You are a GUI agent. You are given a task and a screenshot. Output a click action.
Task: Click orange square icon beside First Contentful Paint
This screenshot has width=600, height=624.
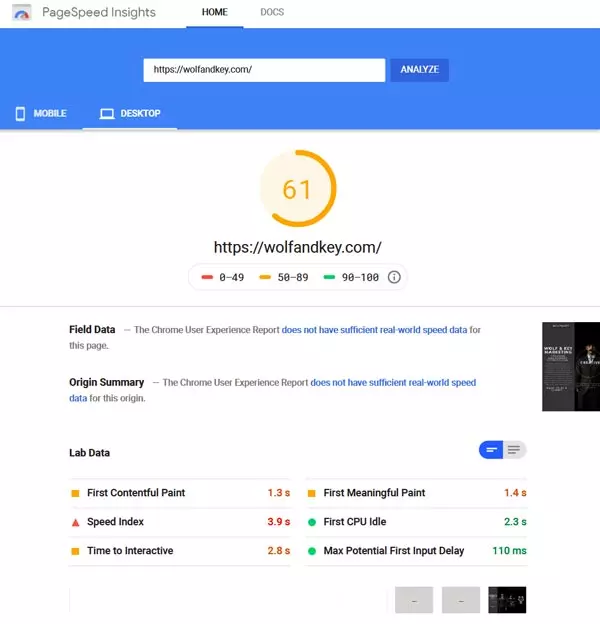click(75, 493)
